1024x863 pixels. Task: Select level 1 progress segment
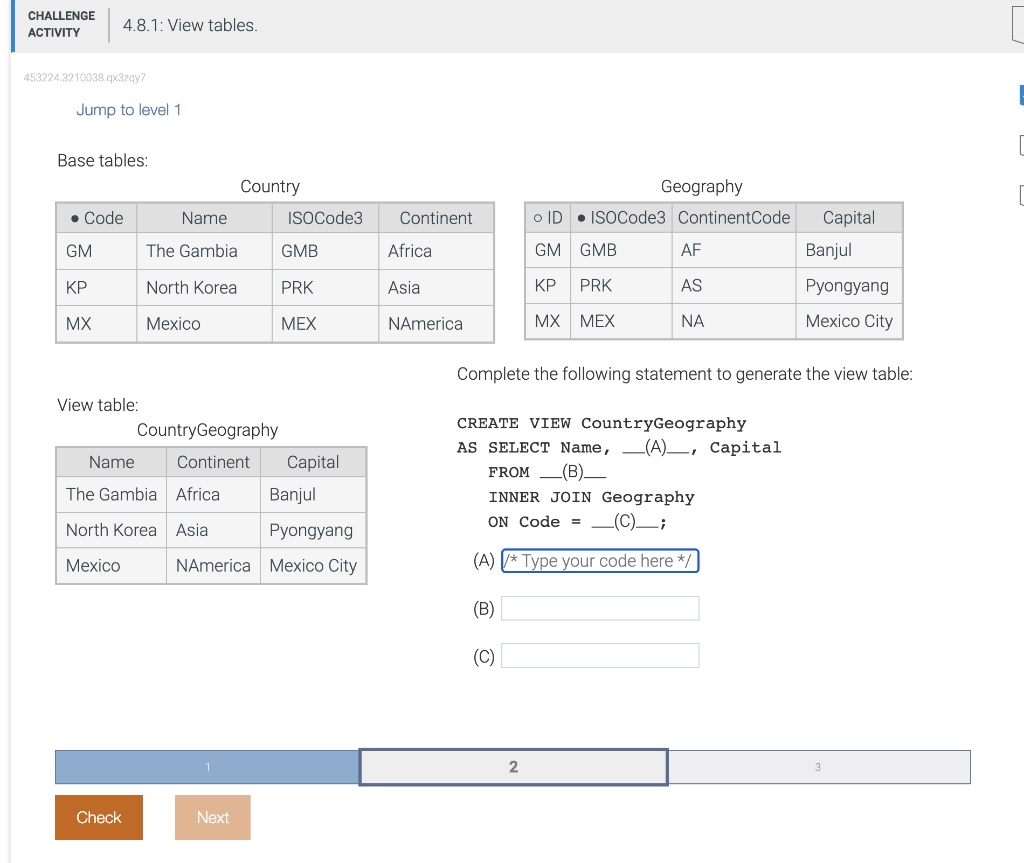pyautogui.click(x=207, y=767)
